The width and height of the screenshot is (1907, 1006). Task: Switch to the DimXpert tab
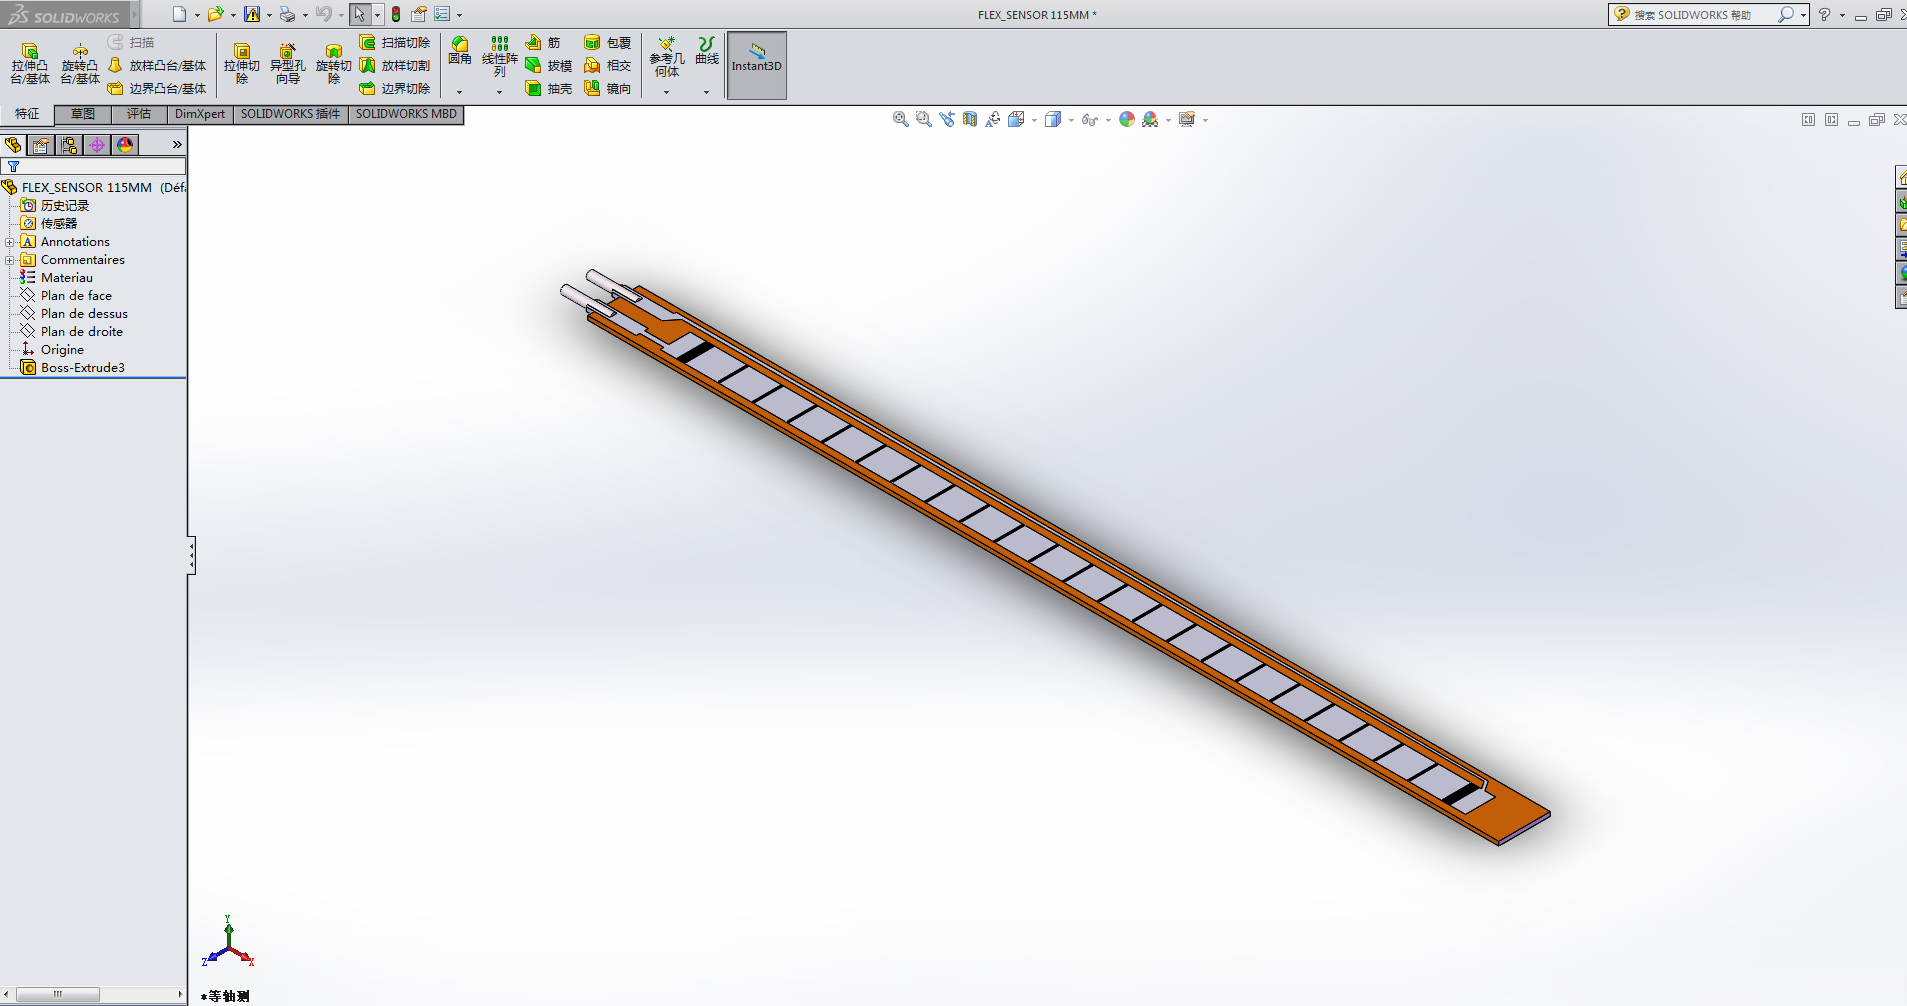coord(199,114)
